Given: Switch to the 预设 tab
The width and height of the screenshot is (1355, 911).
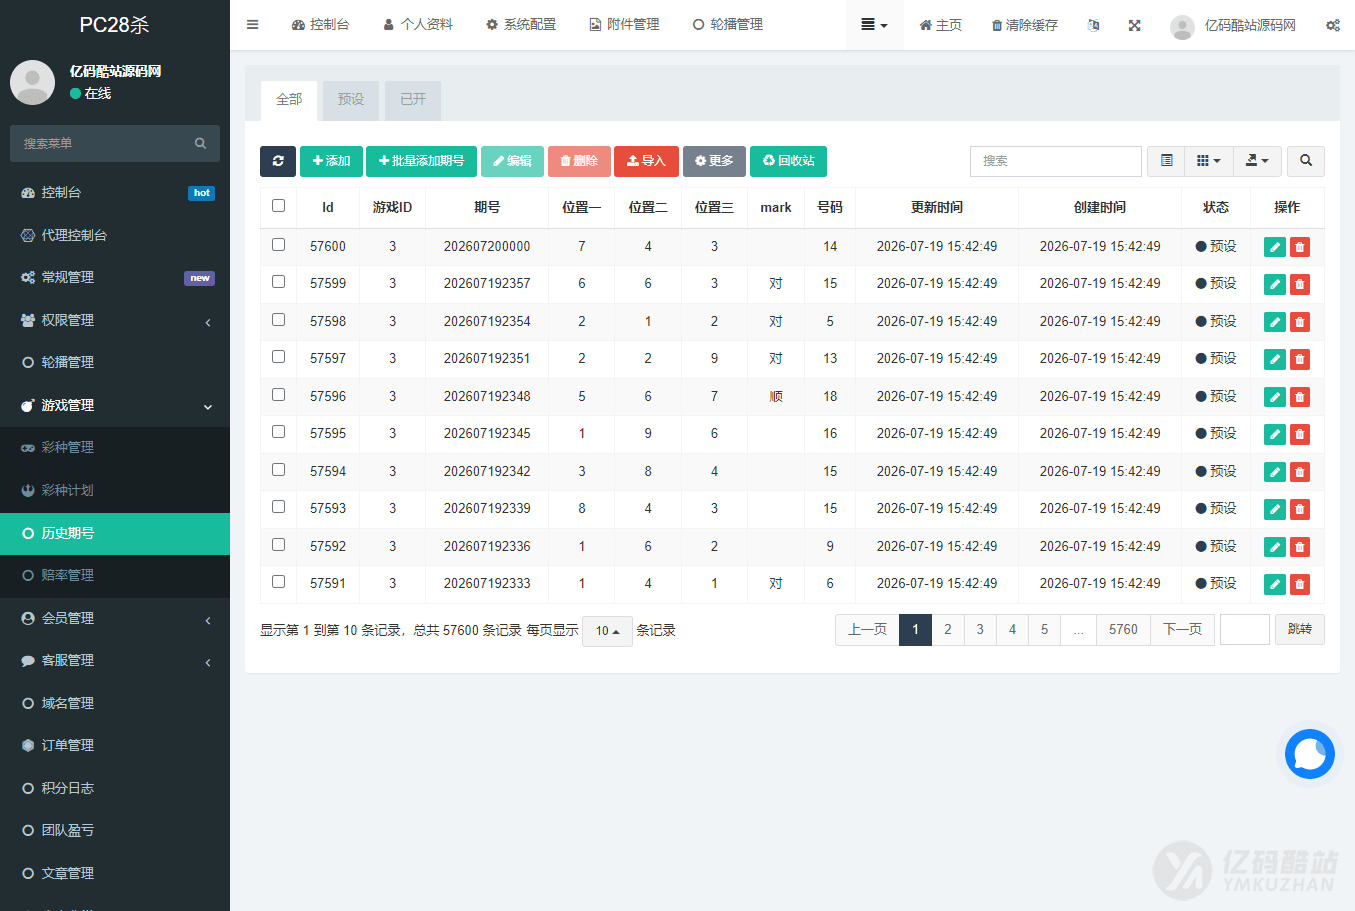Looking at the screenshot, I should click(351, 100).
